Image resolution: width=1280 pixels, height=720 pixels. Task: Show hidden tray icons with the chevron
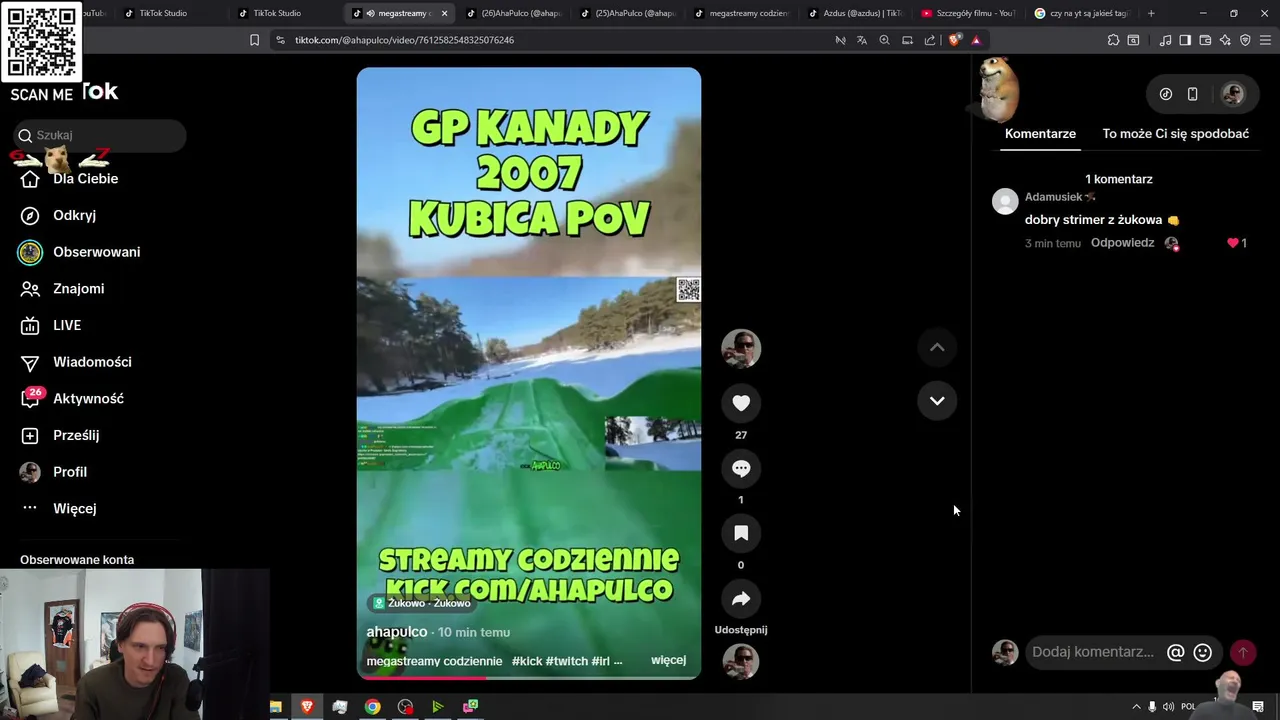[1136, 707]
